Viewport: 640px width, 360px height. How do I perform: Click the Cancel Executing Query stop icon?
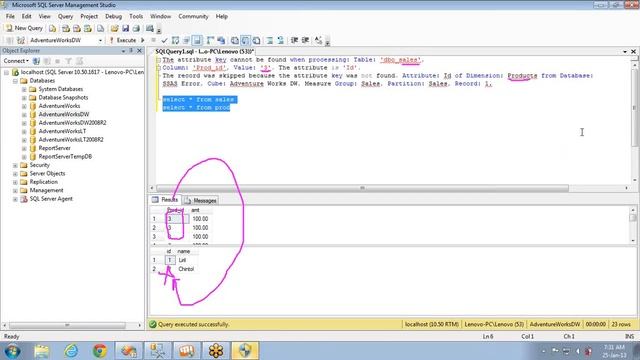click(x=153, y=40)
